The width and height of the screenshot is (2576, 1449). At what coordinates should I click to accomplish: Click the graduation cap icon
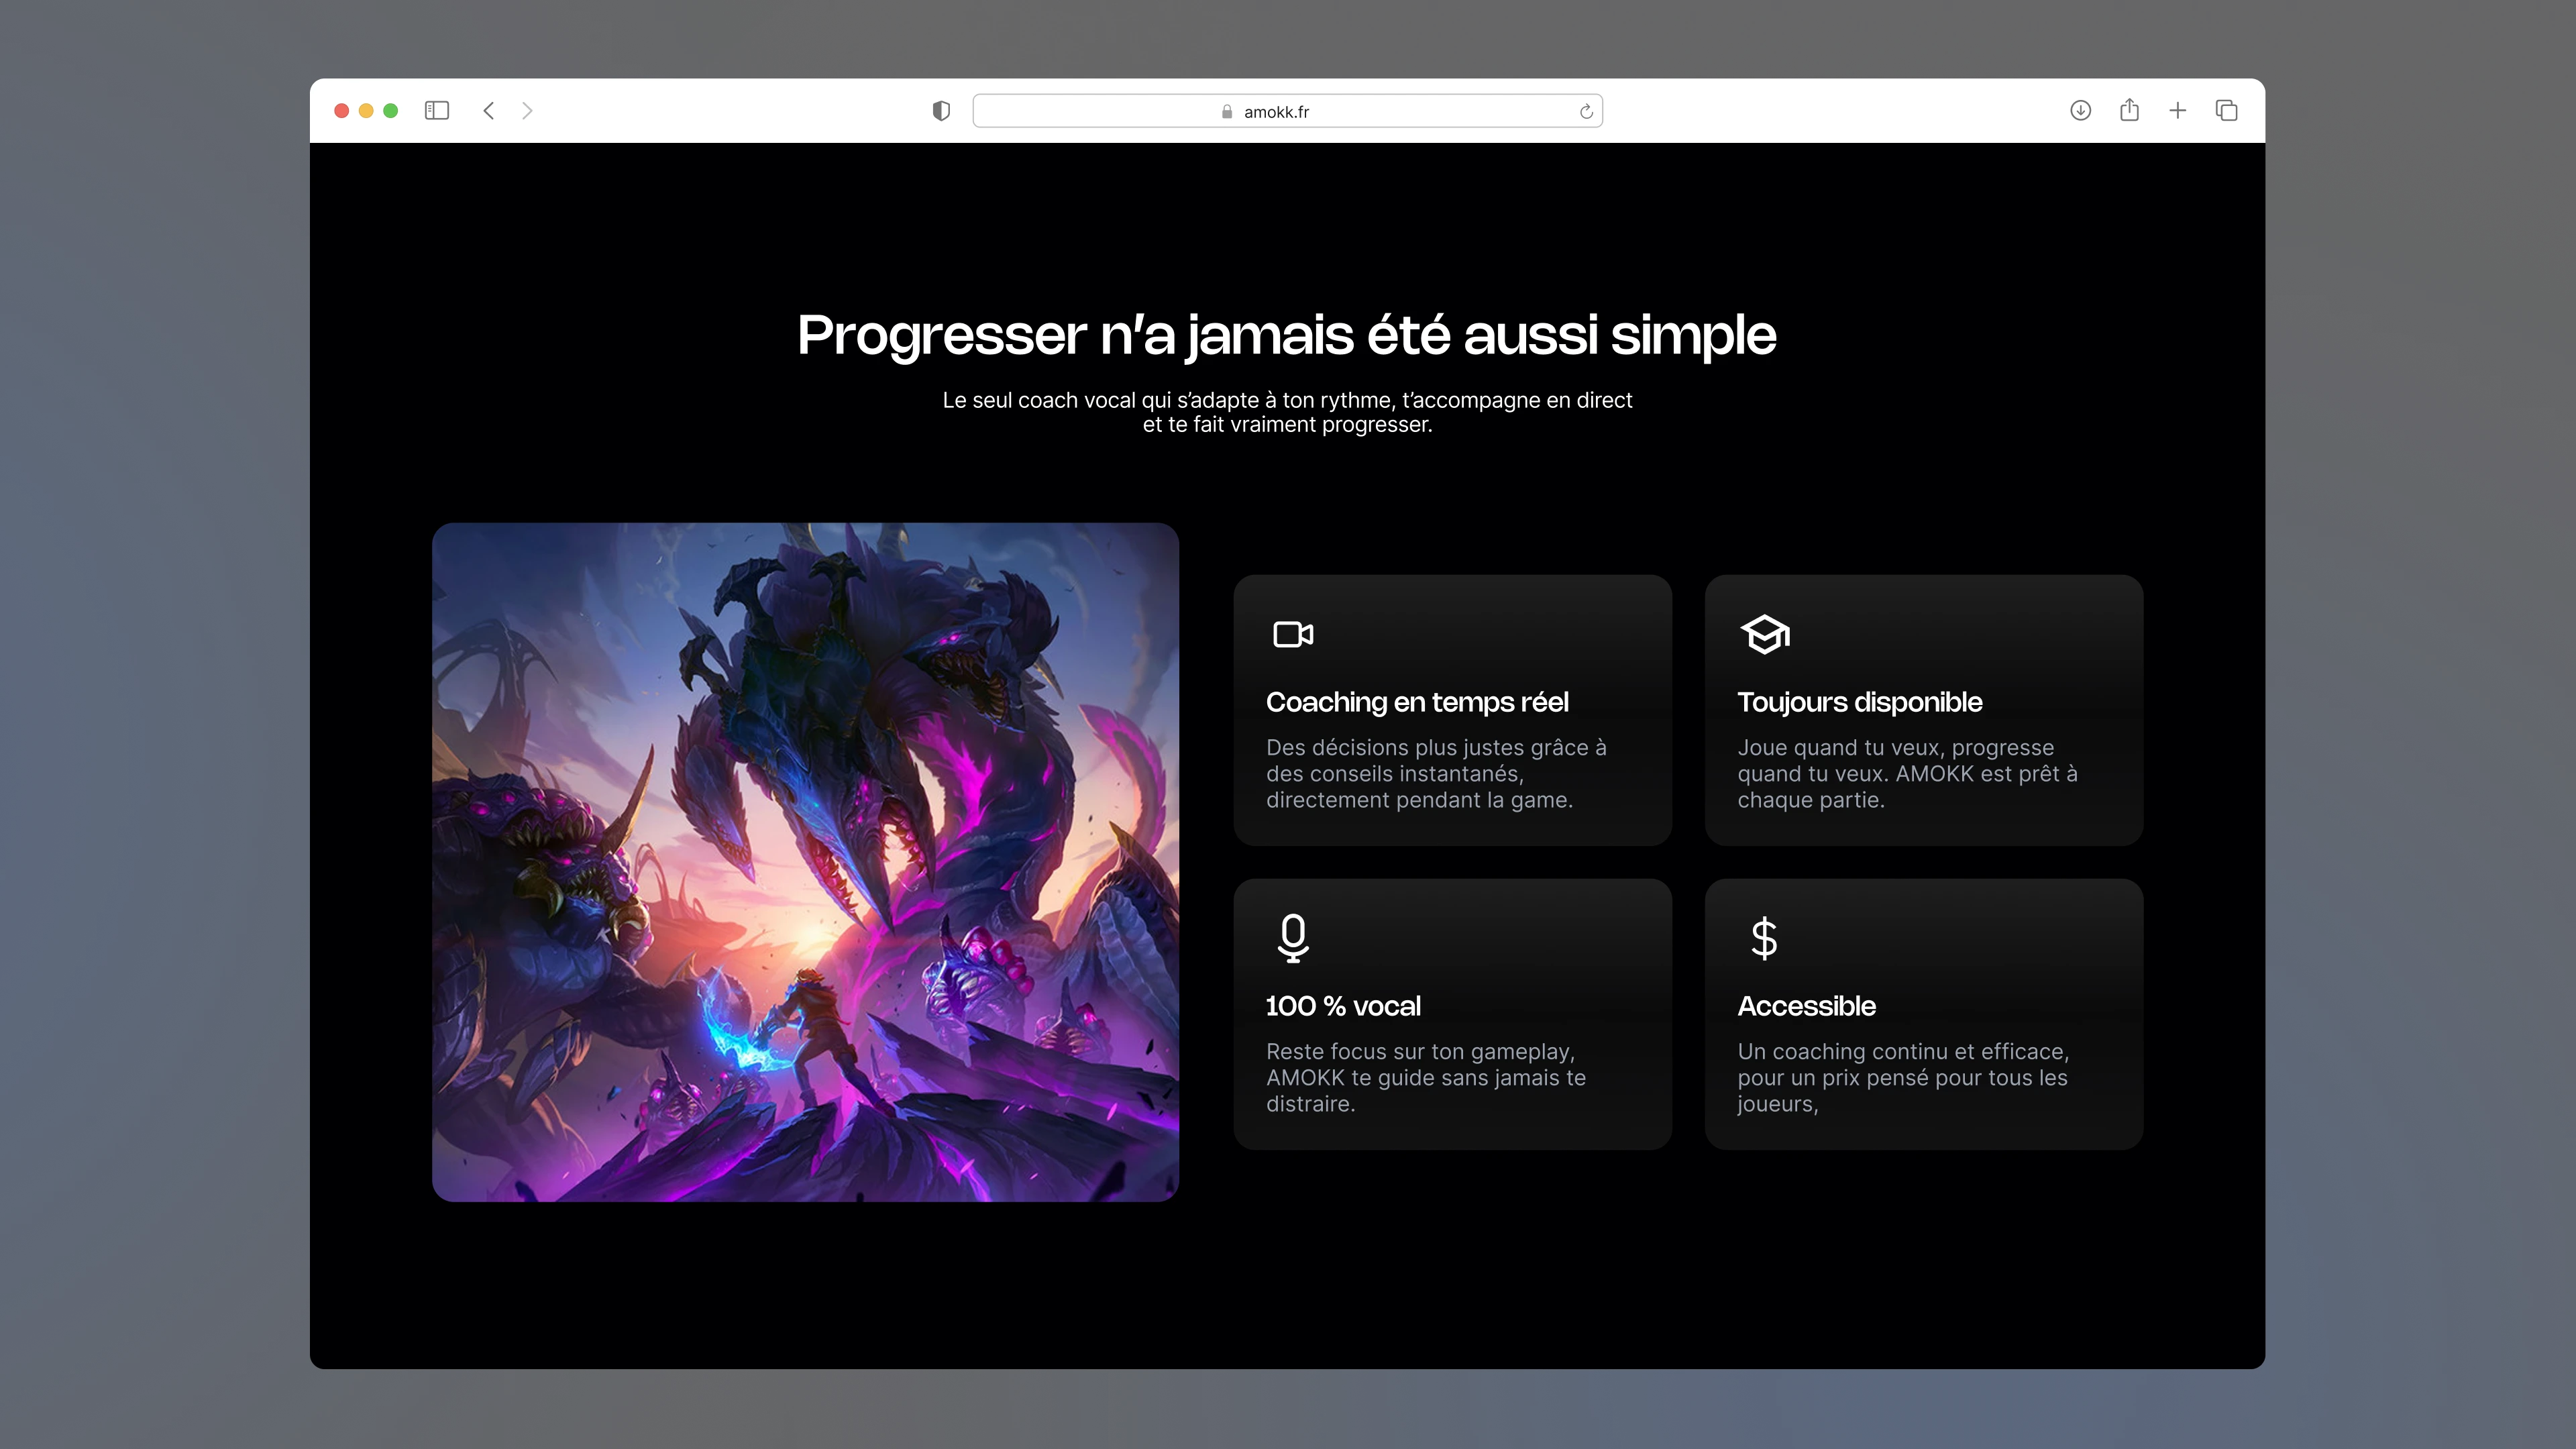(x=1765, y=634)
